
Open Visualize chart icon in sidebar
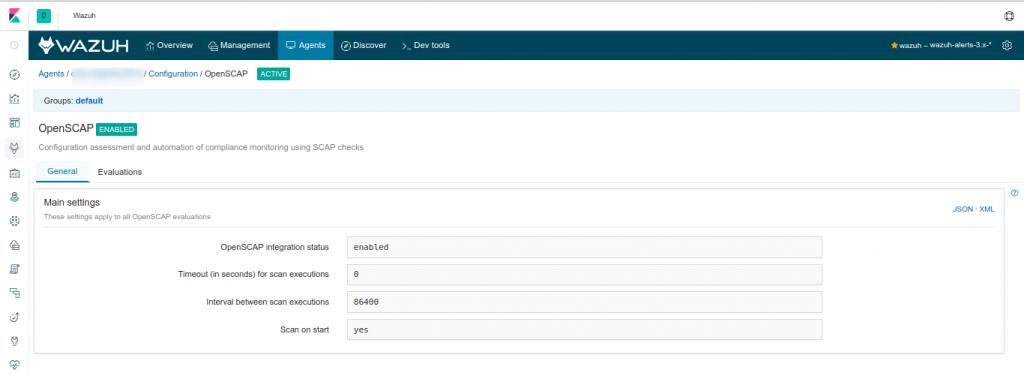14,99
